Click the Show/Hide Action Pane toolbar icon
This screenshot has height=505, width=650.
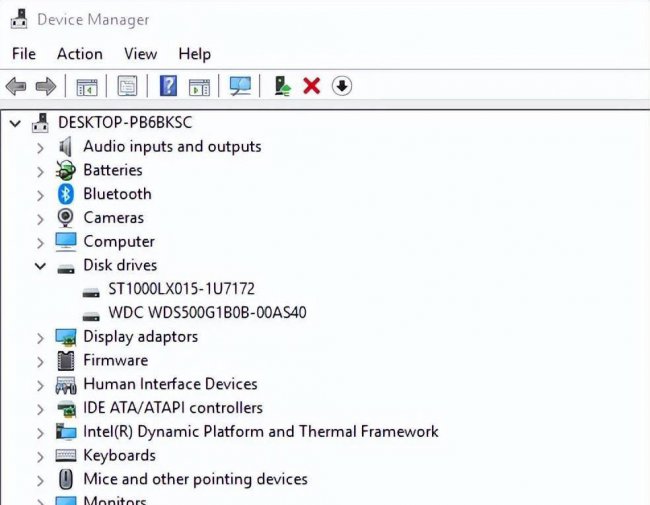click(199, 87)
